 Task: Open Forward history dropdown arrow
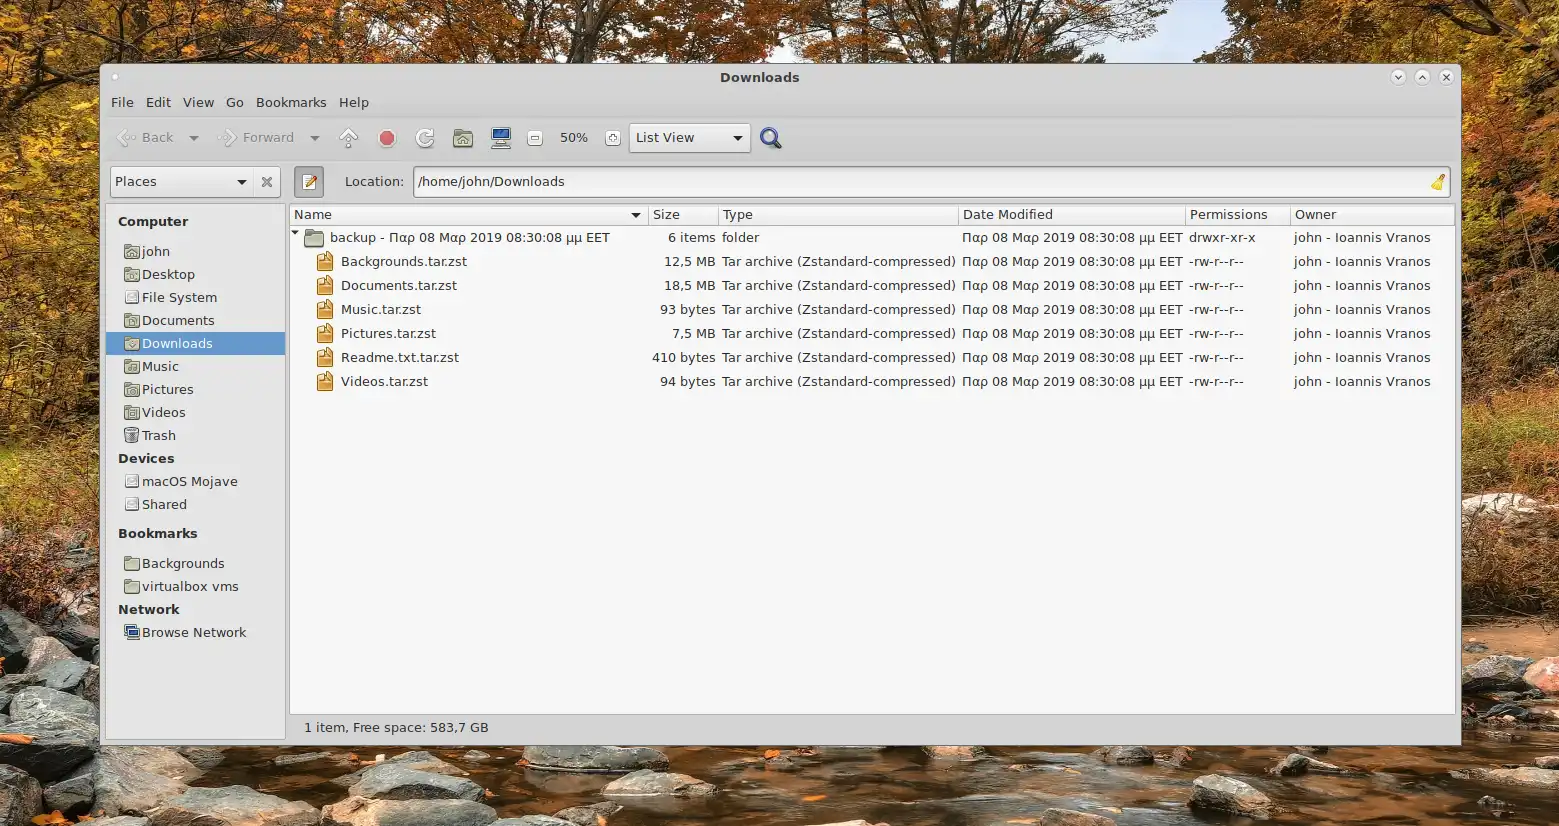point(314,138)
